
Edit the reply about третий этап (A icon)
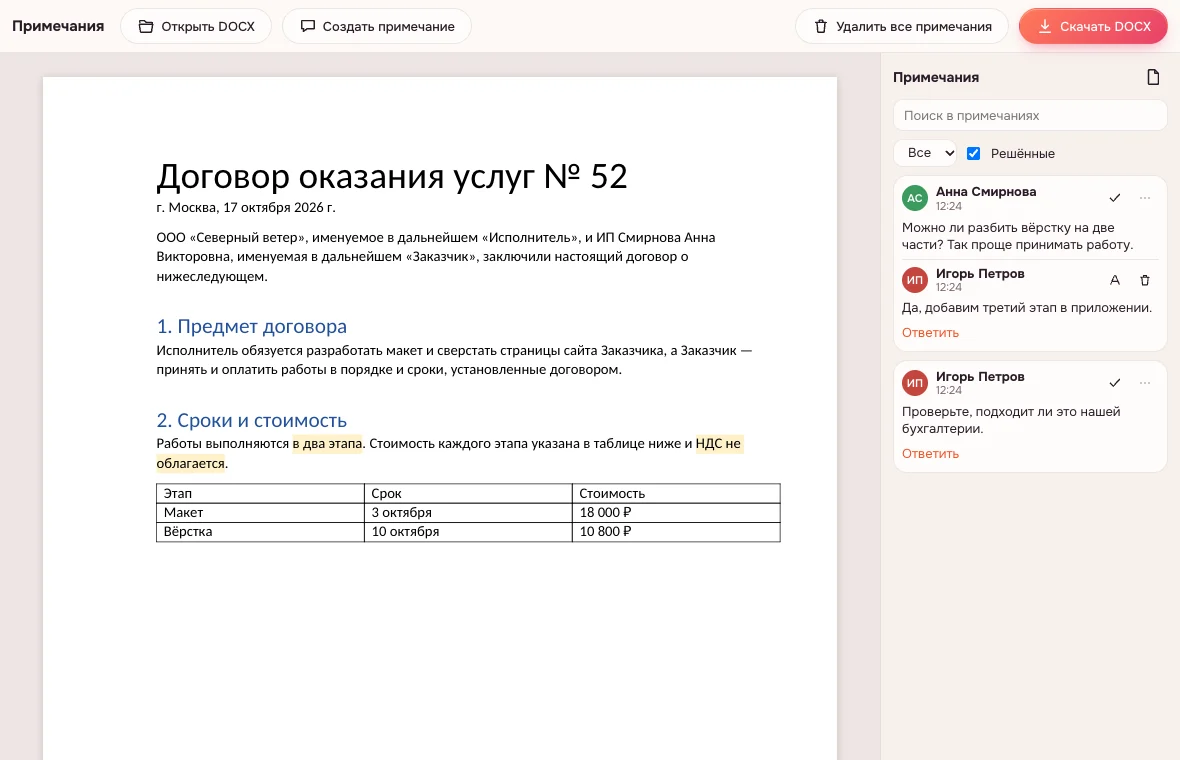pyautogui.click(x=1115, y=280)
